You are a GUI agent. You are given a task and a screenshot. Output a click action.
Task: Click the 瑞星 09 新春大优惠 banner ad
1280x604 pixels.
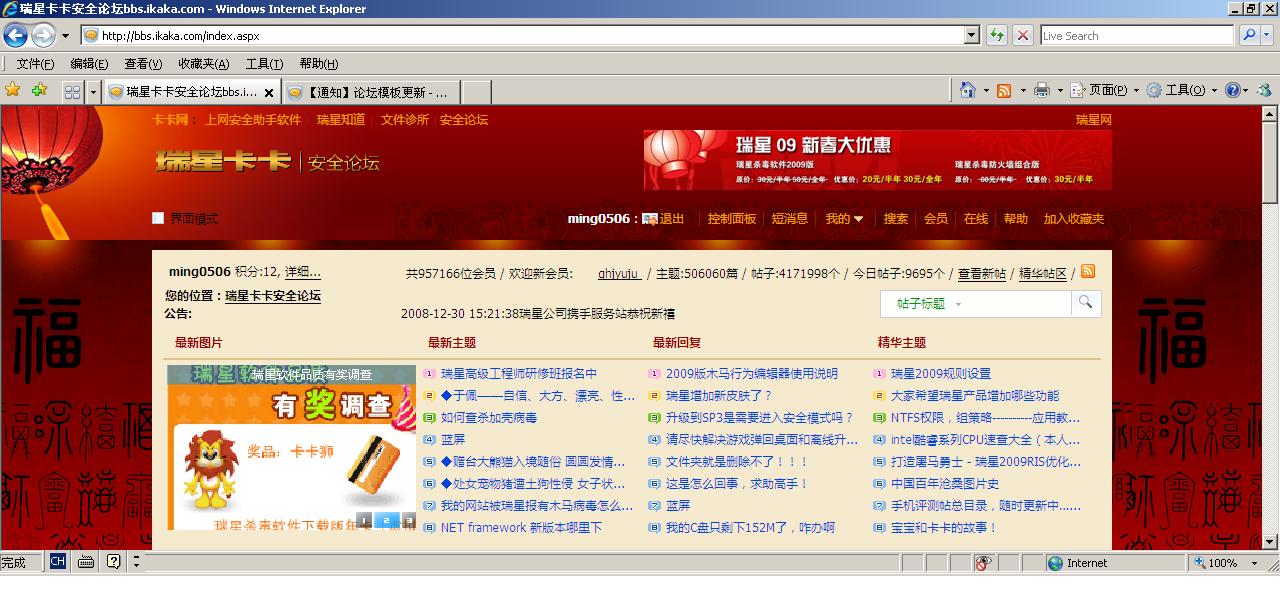tap(878, 160)
